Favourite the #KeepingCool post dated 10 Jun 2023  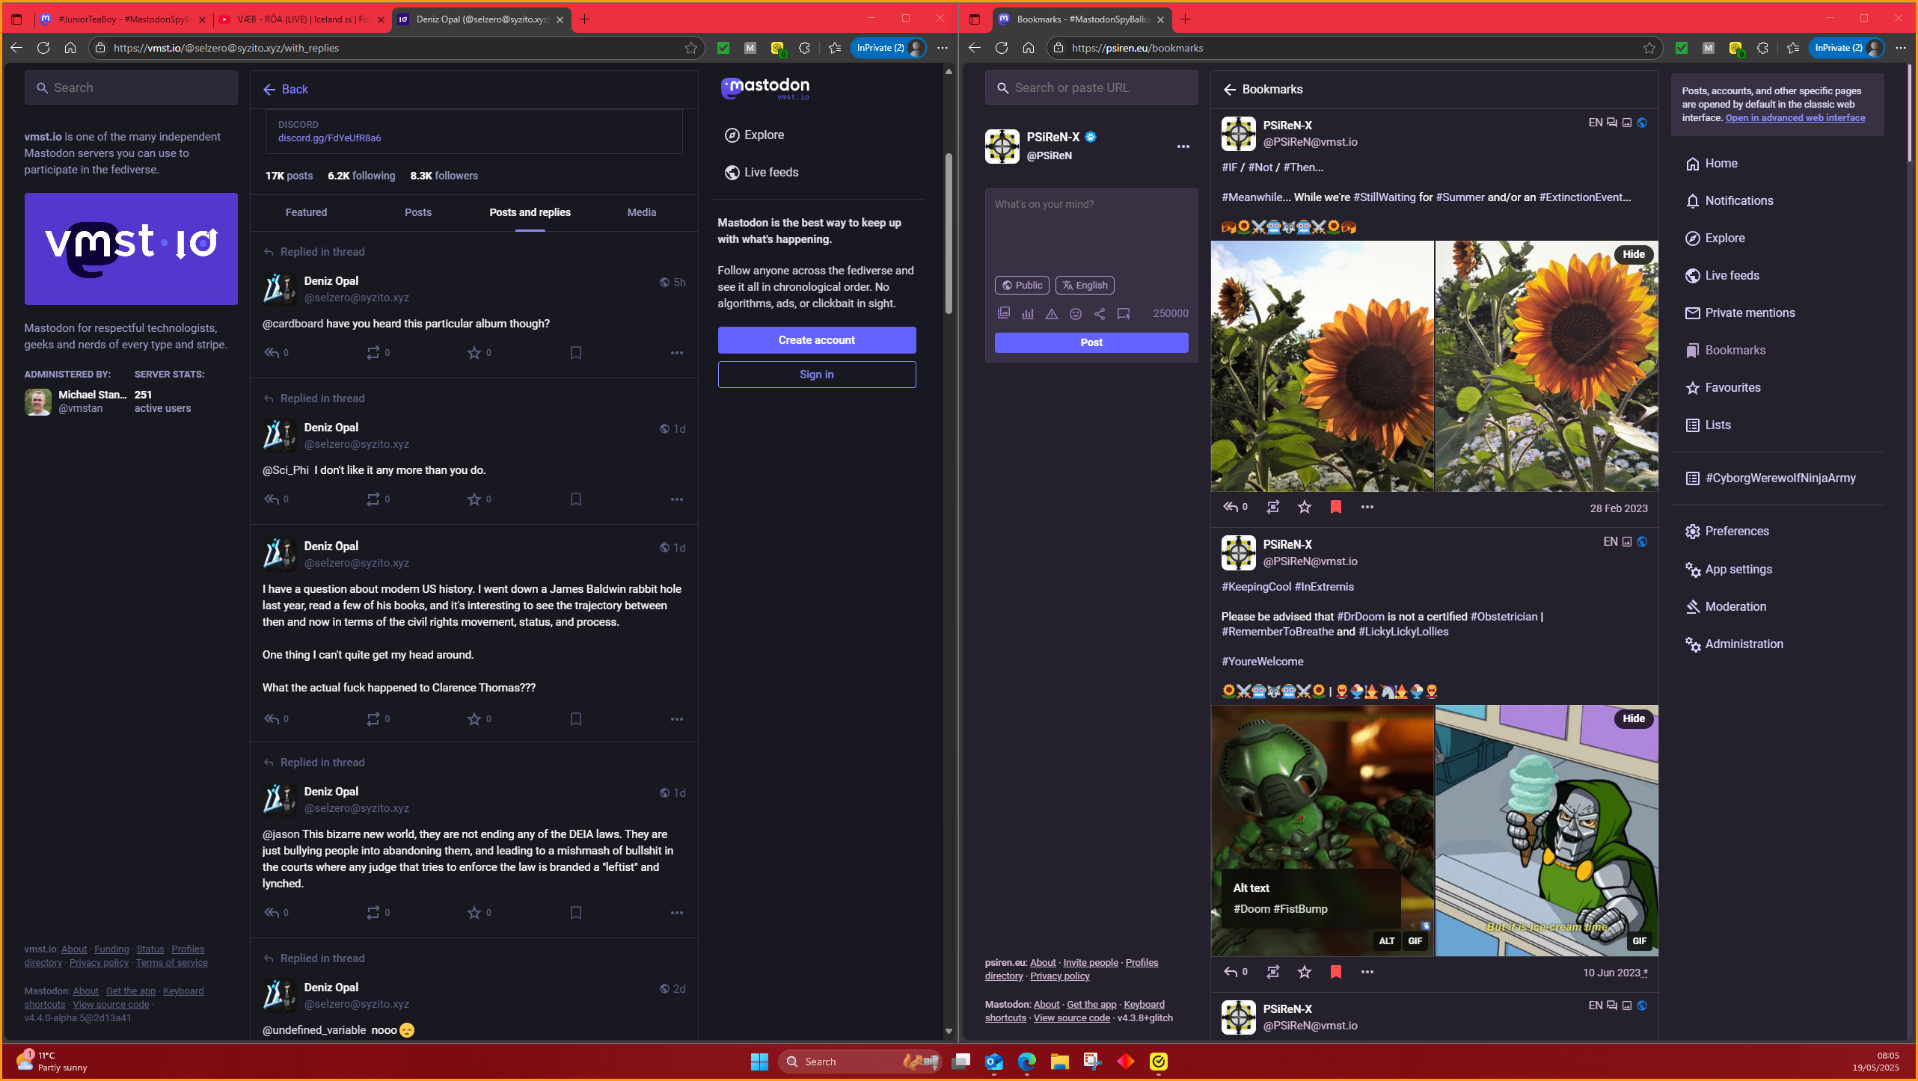click(1304, 972)
